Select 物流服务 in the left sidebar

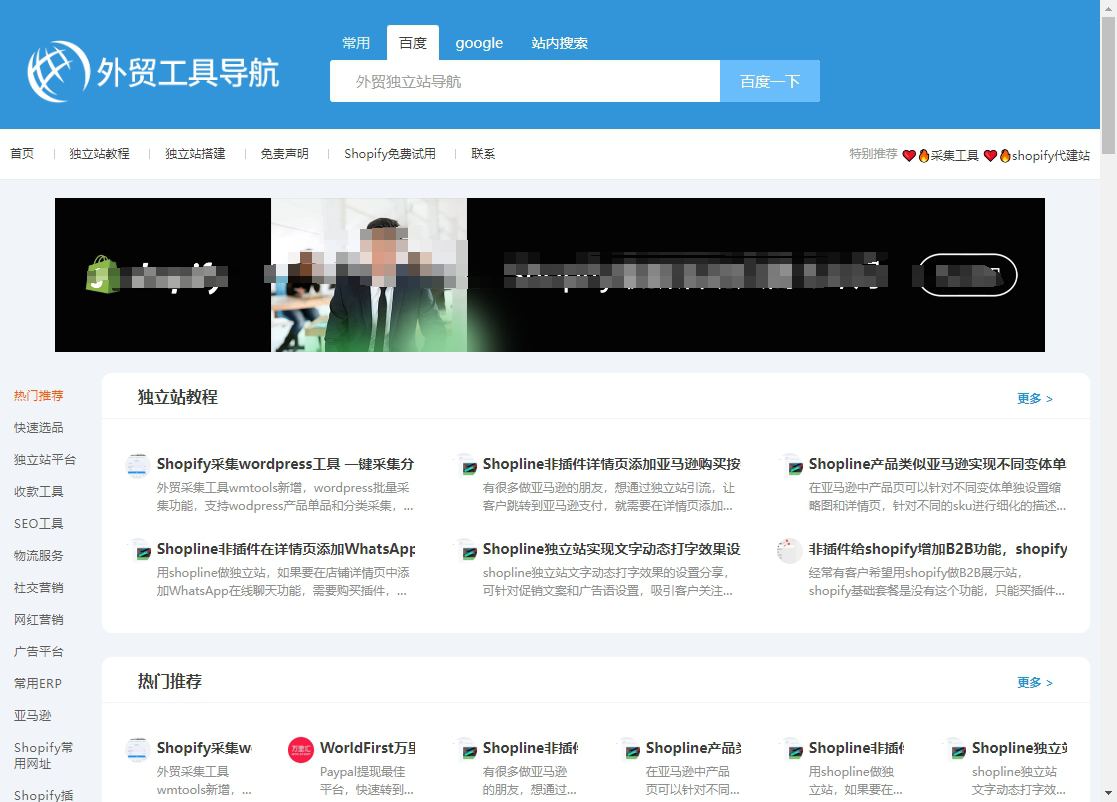coord(38,556)
